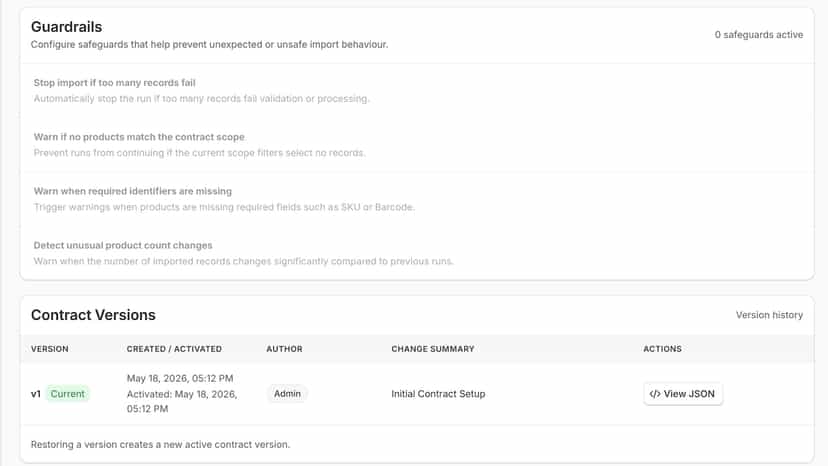Viewport: 828px width, 466px height.
Task: Click the 'Configure safeguards that help prevent' subtitle
Action: [x=209, y=44]
